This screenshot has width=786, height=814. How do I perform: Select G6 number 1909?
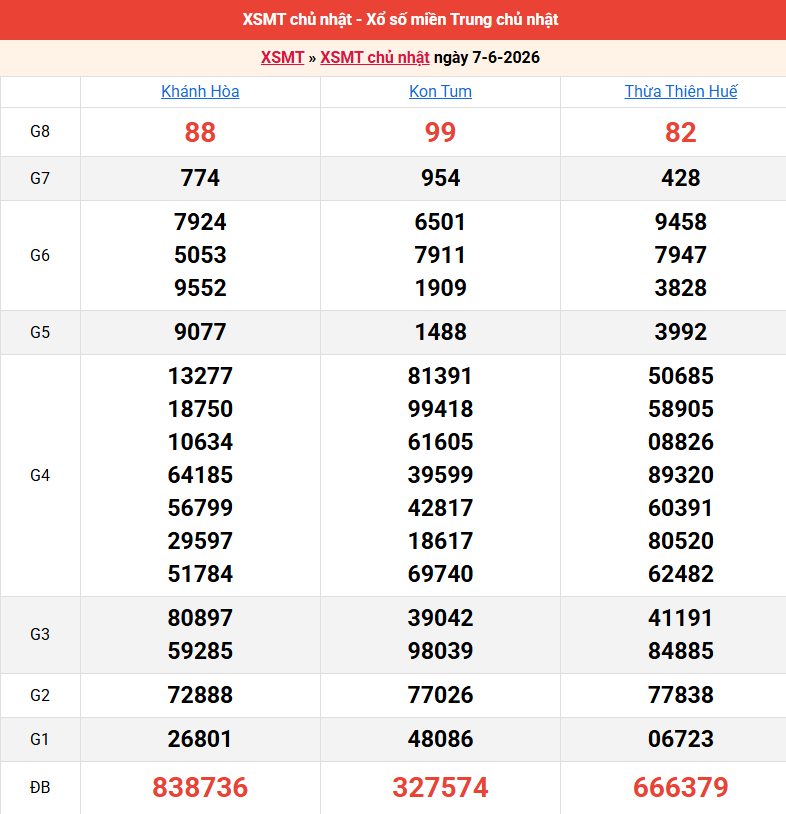pos(440,288)
